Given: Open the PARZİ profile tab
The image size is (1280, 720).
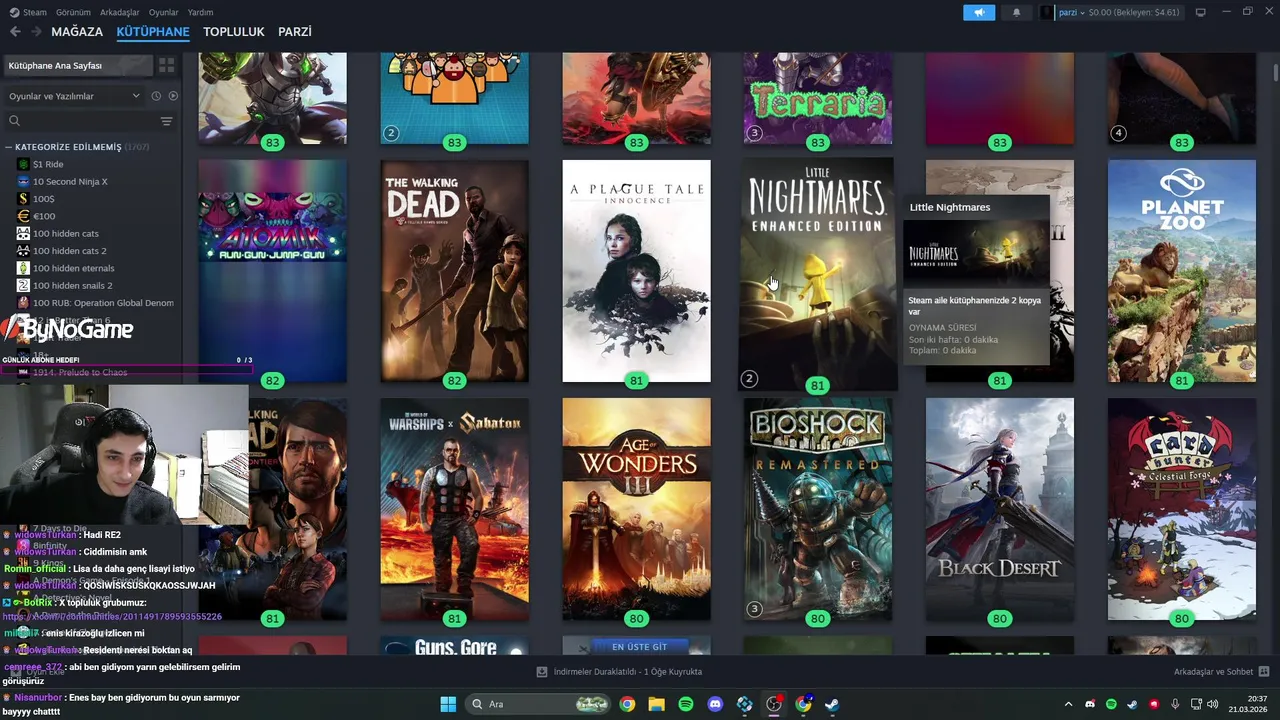Looking at the screenshot, I should click(295, 32).
